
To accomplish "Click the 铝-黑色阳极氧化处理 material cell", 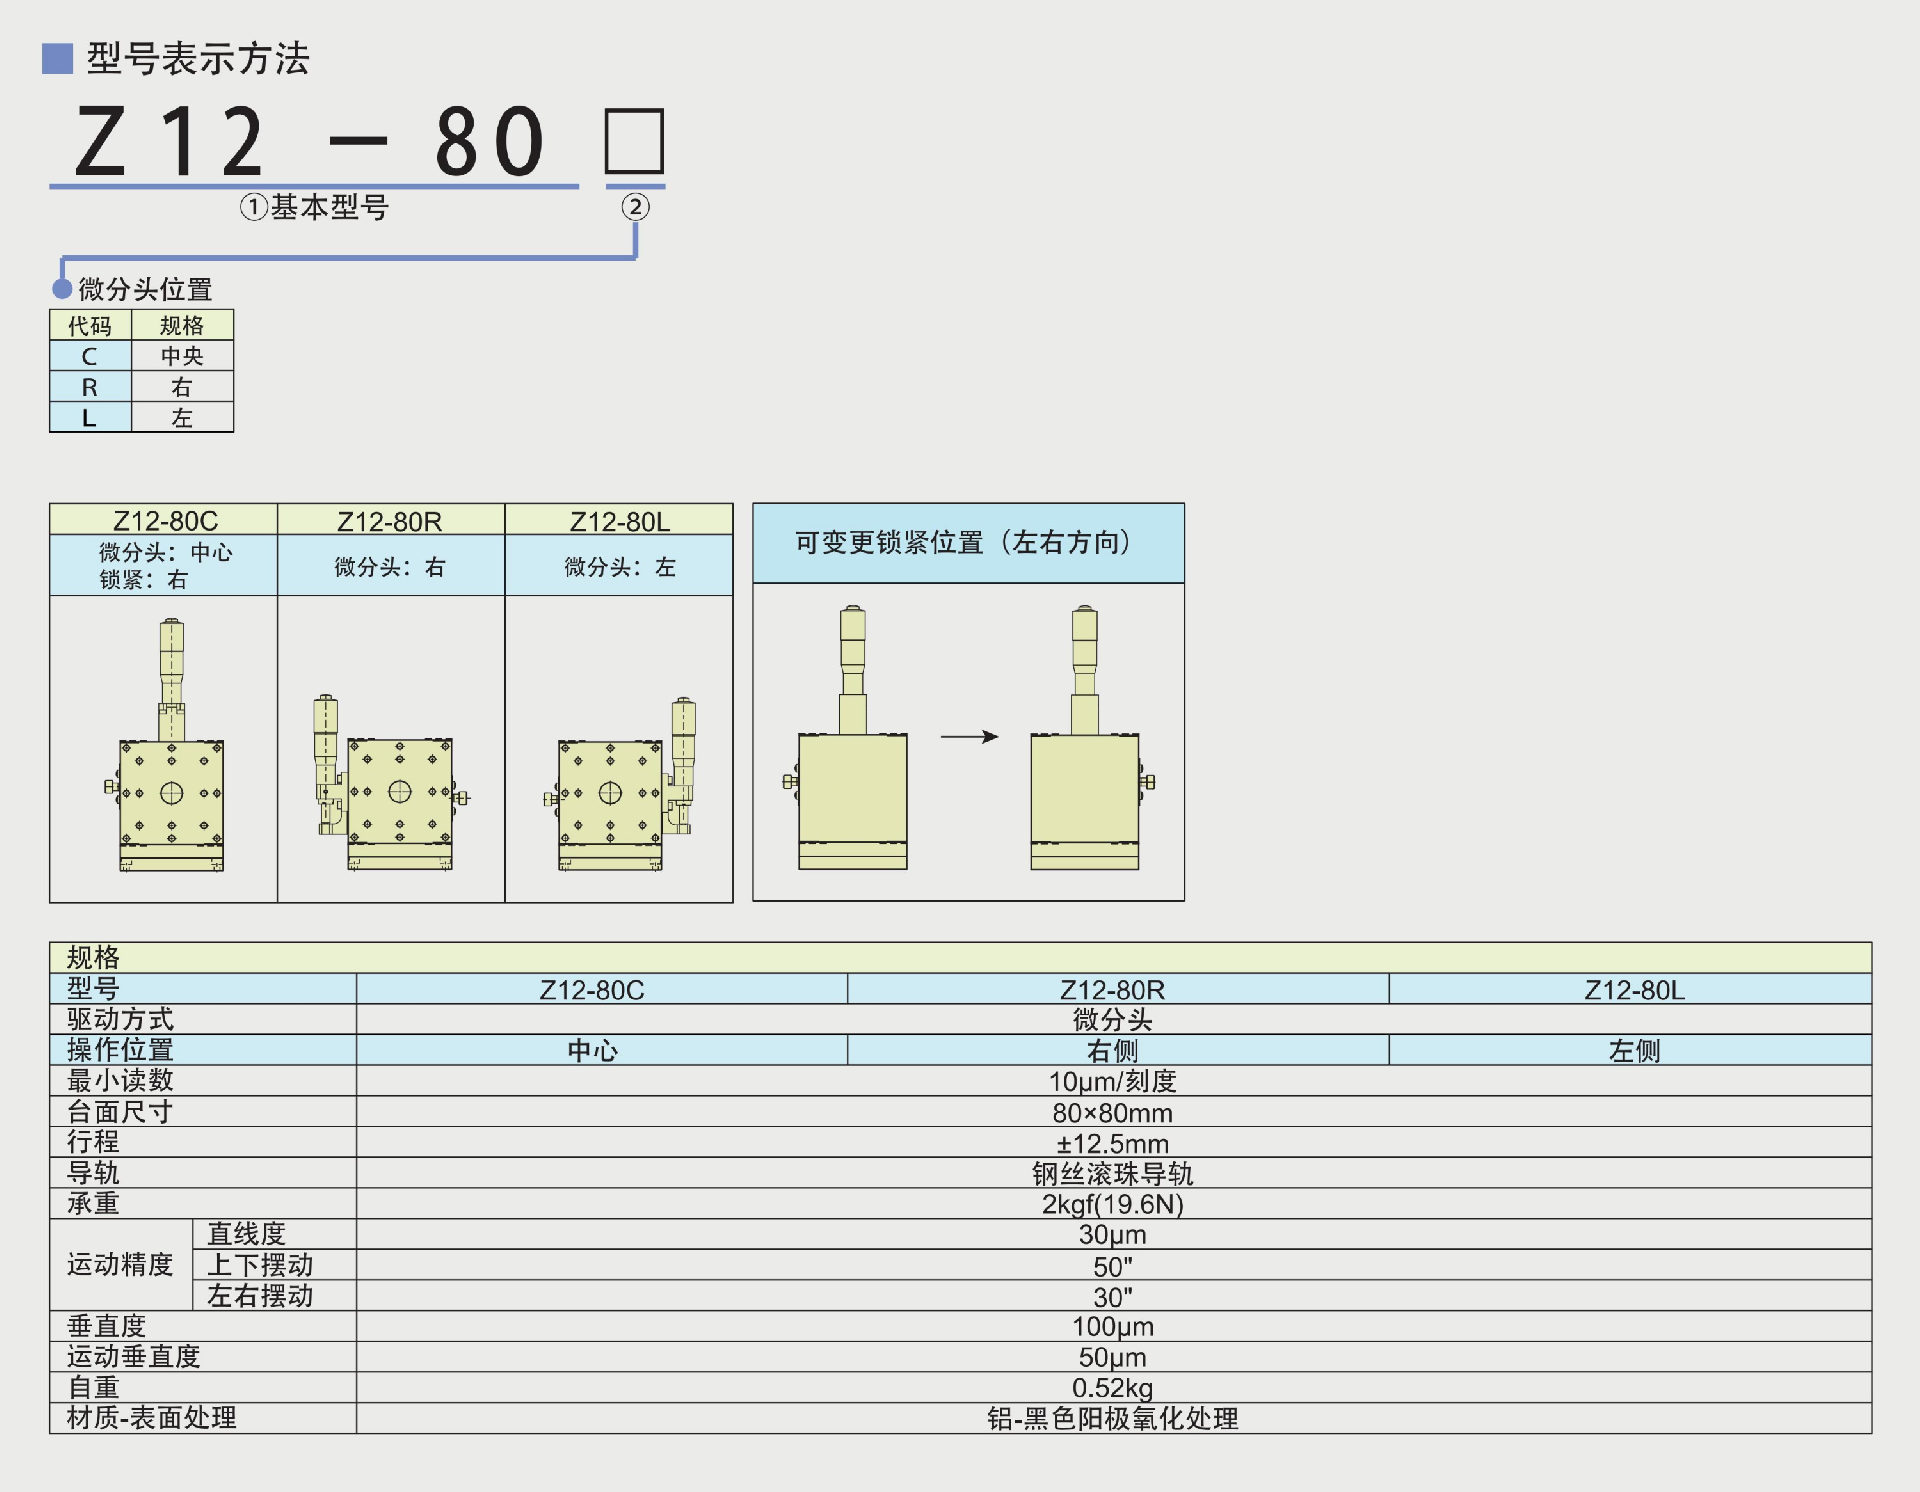I will tap(1112, 1418).
